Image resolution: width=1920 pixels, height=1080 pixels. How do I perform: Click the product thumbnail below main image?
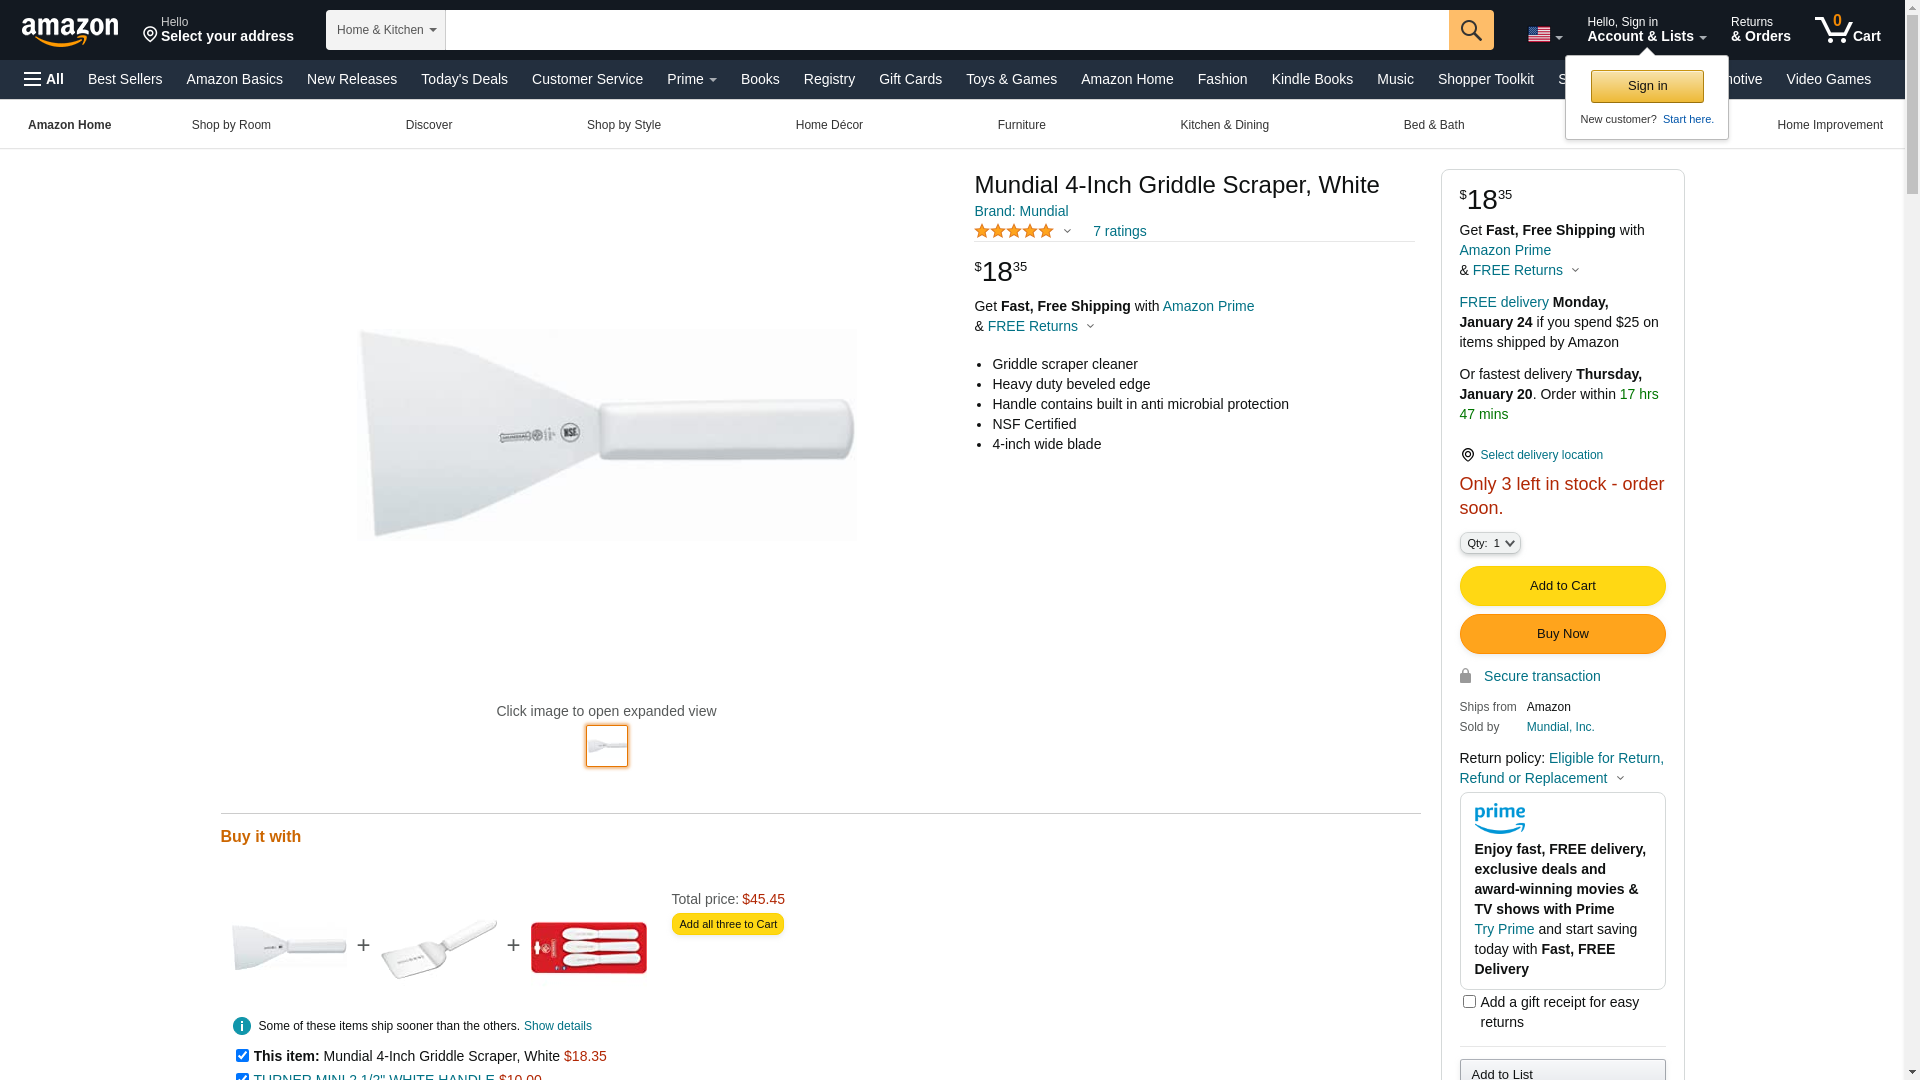[607, 746]
